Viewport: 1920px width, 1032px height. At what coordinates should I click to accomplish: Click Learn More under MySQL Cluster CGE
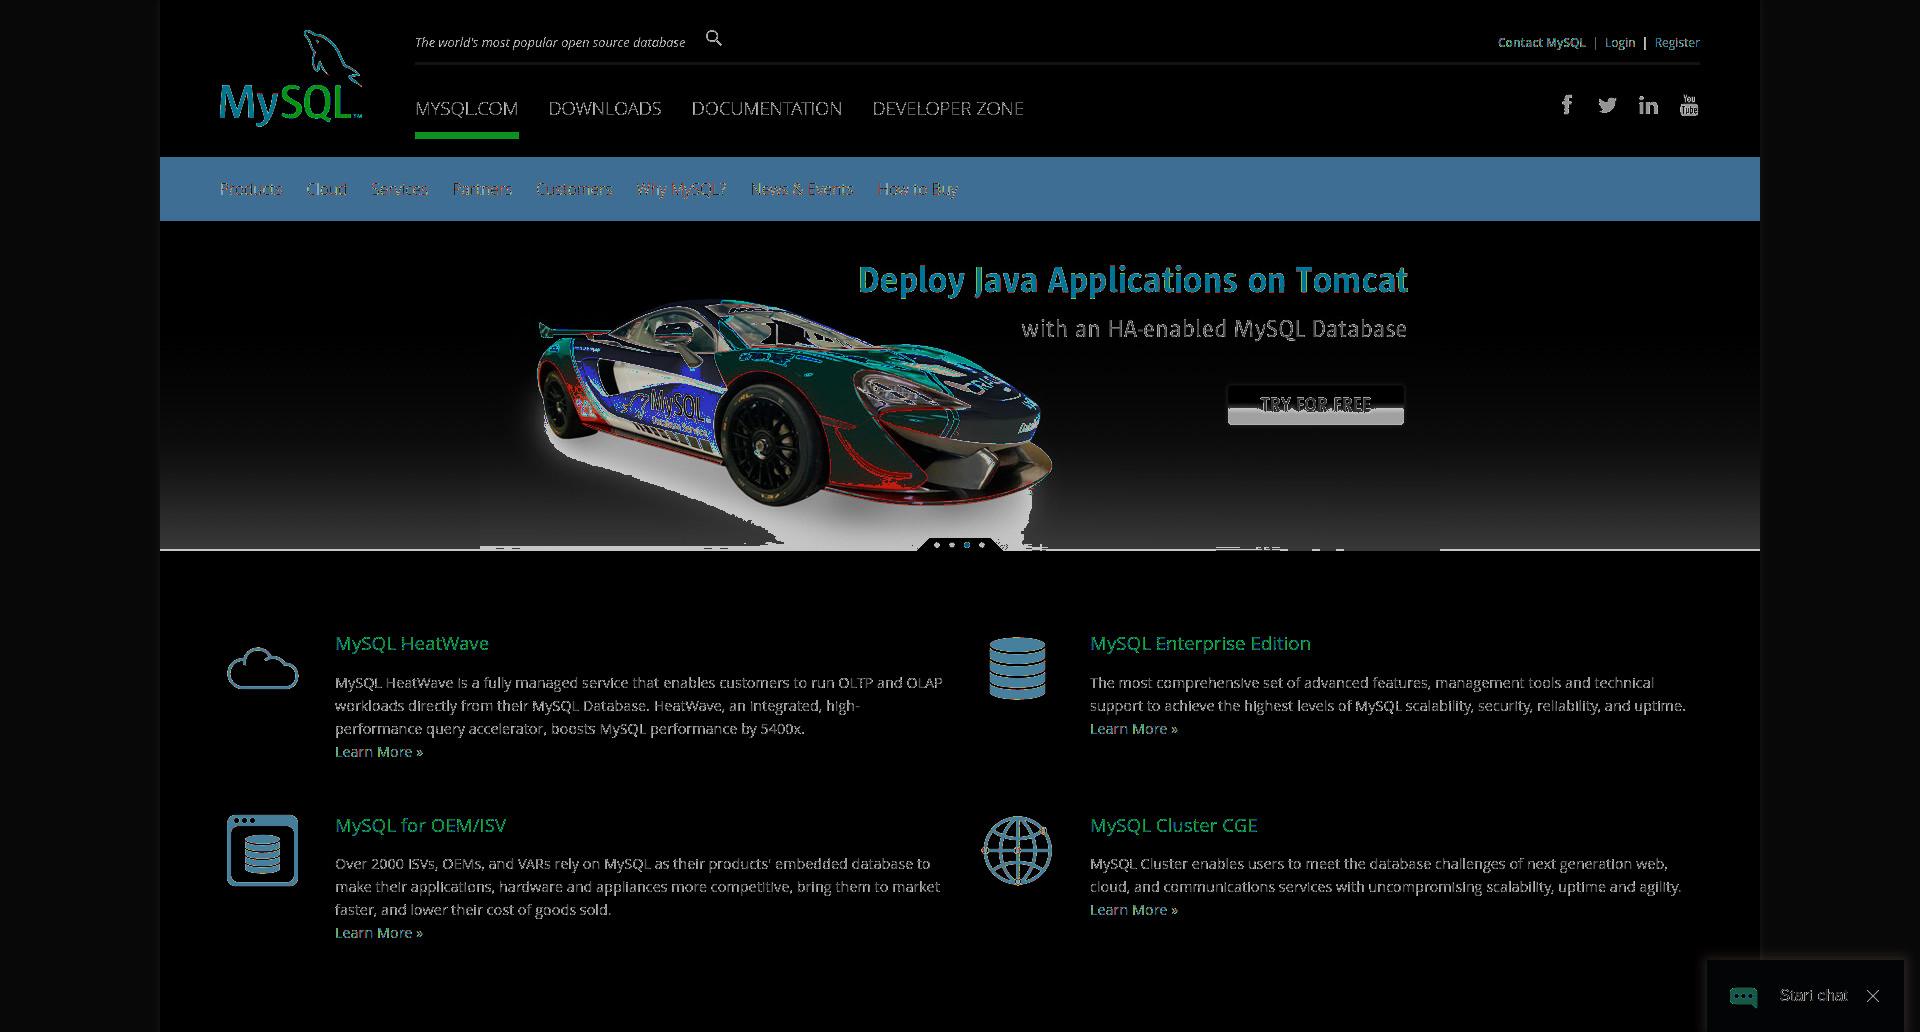pos(1134,910)
